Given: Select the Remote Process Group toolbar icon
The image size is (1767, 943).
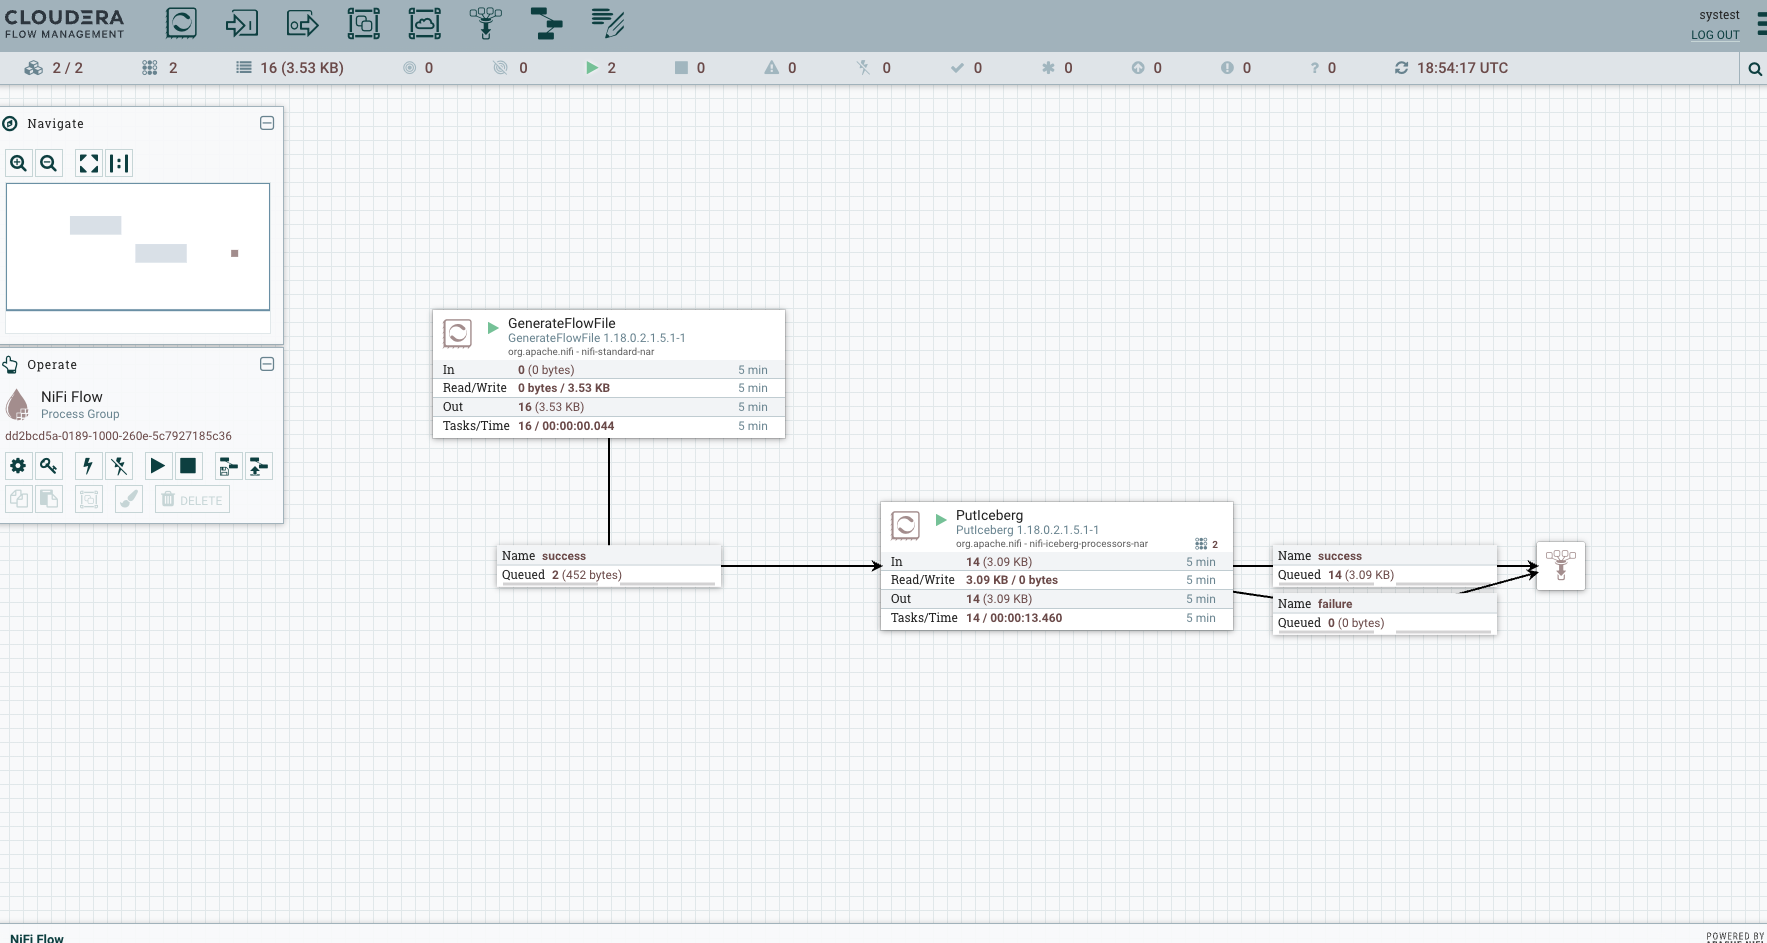Looking at the screenshot, I should (424, 23).
